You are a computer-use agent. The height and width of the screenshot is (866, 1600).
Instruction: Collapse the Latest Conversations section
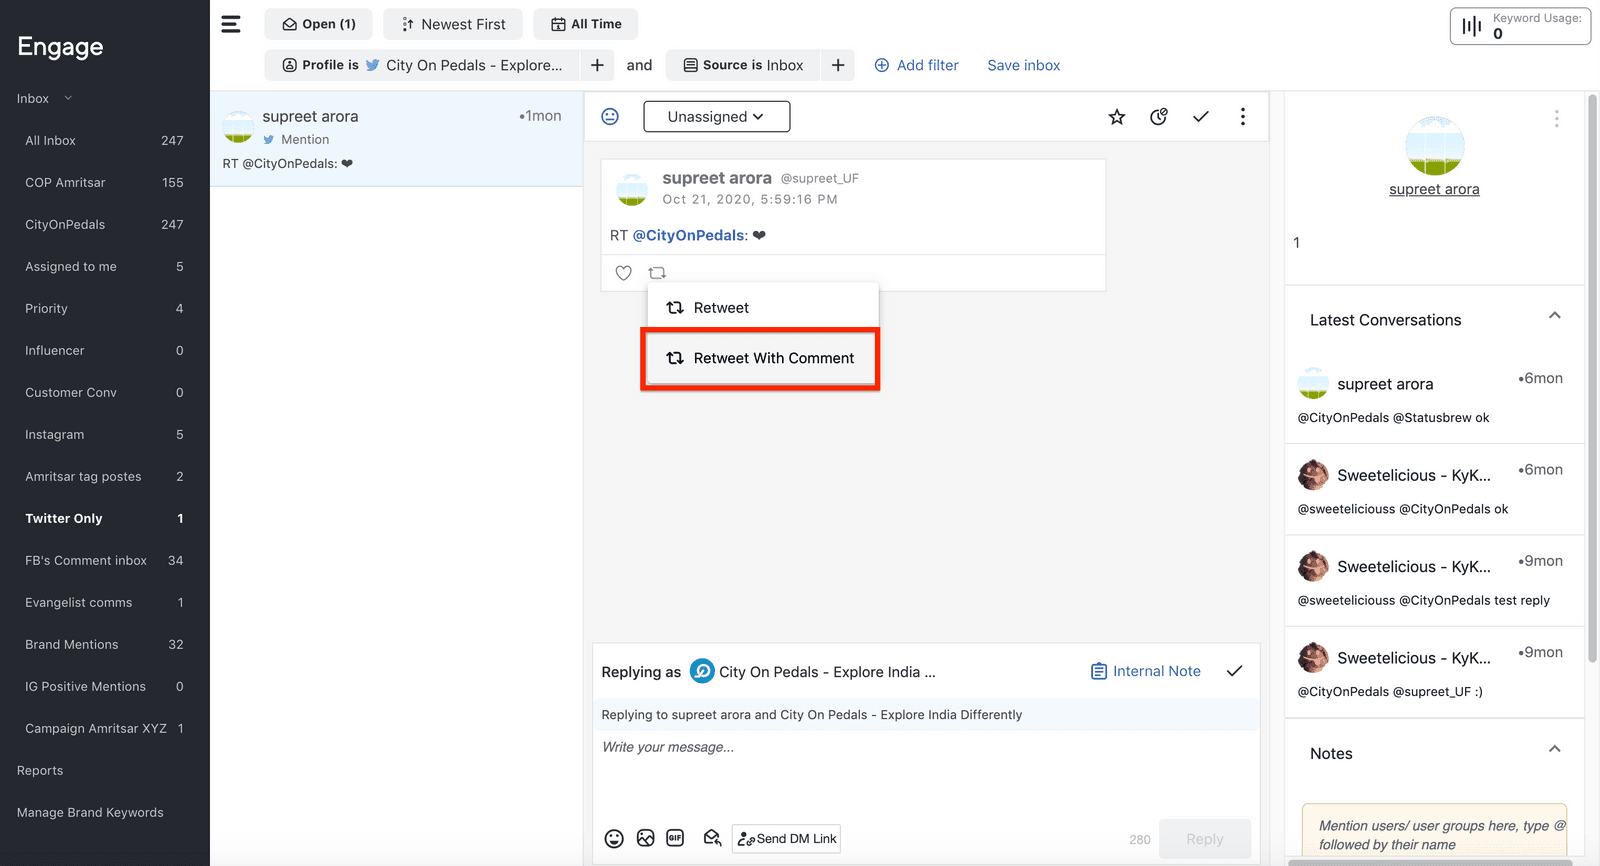click(1554, 316)
